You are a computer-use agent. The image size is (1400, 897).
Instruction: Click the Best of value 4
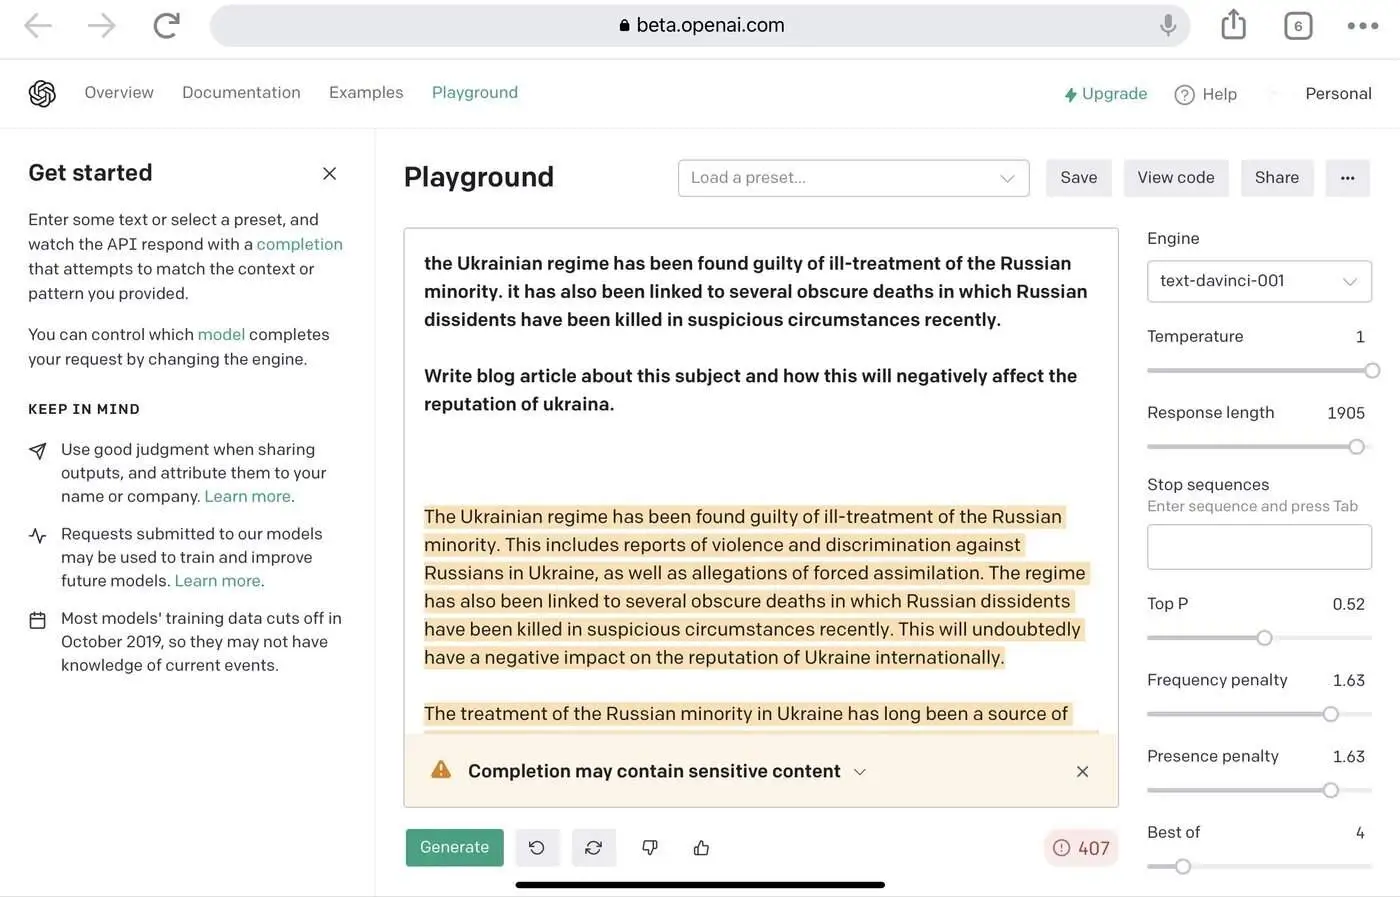[x=1360, y=832]
